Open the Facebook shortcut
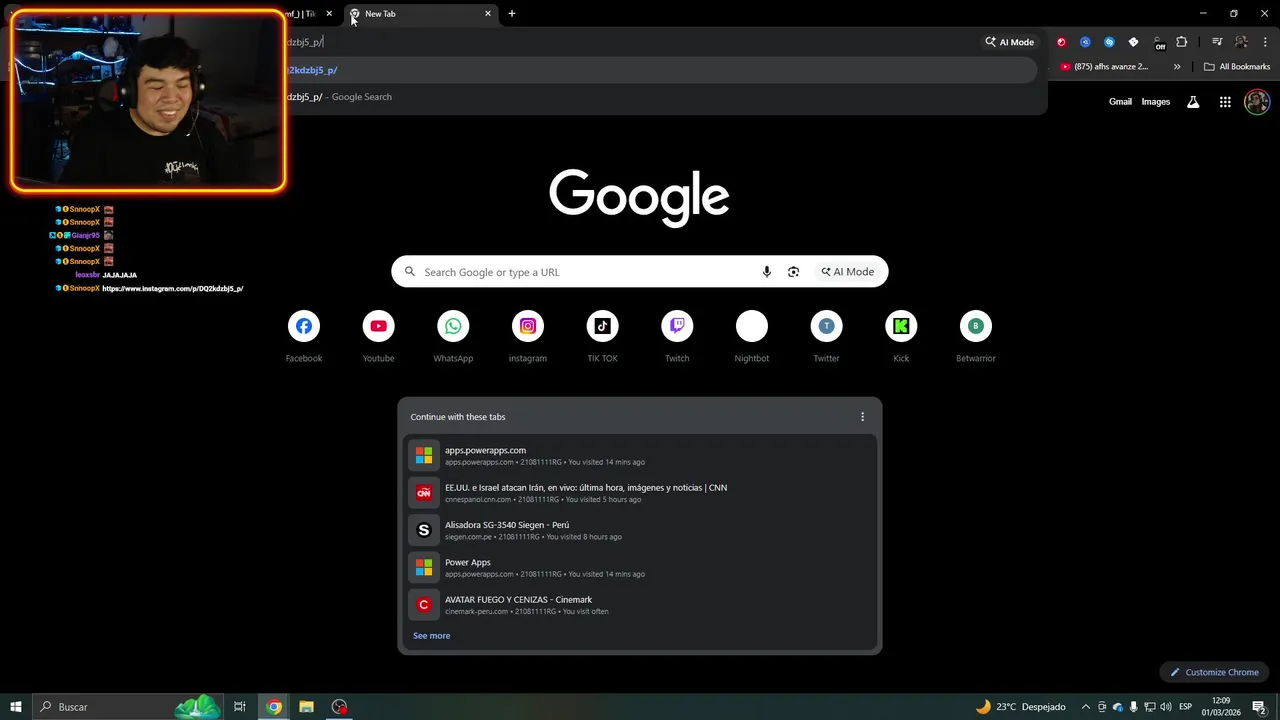The height and width of the screenshot is (720, 1280). 304,326
